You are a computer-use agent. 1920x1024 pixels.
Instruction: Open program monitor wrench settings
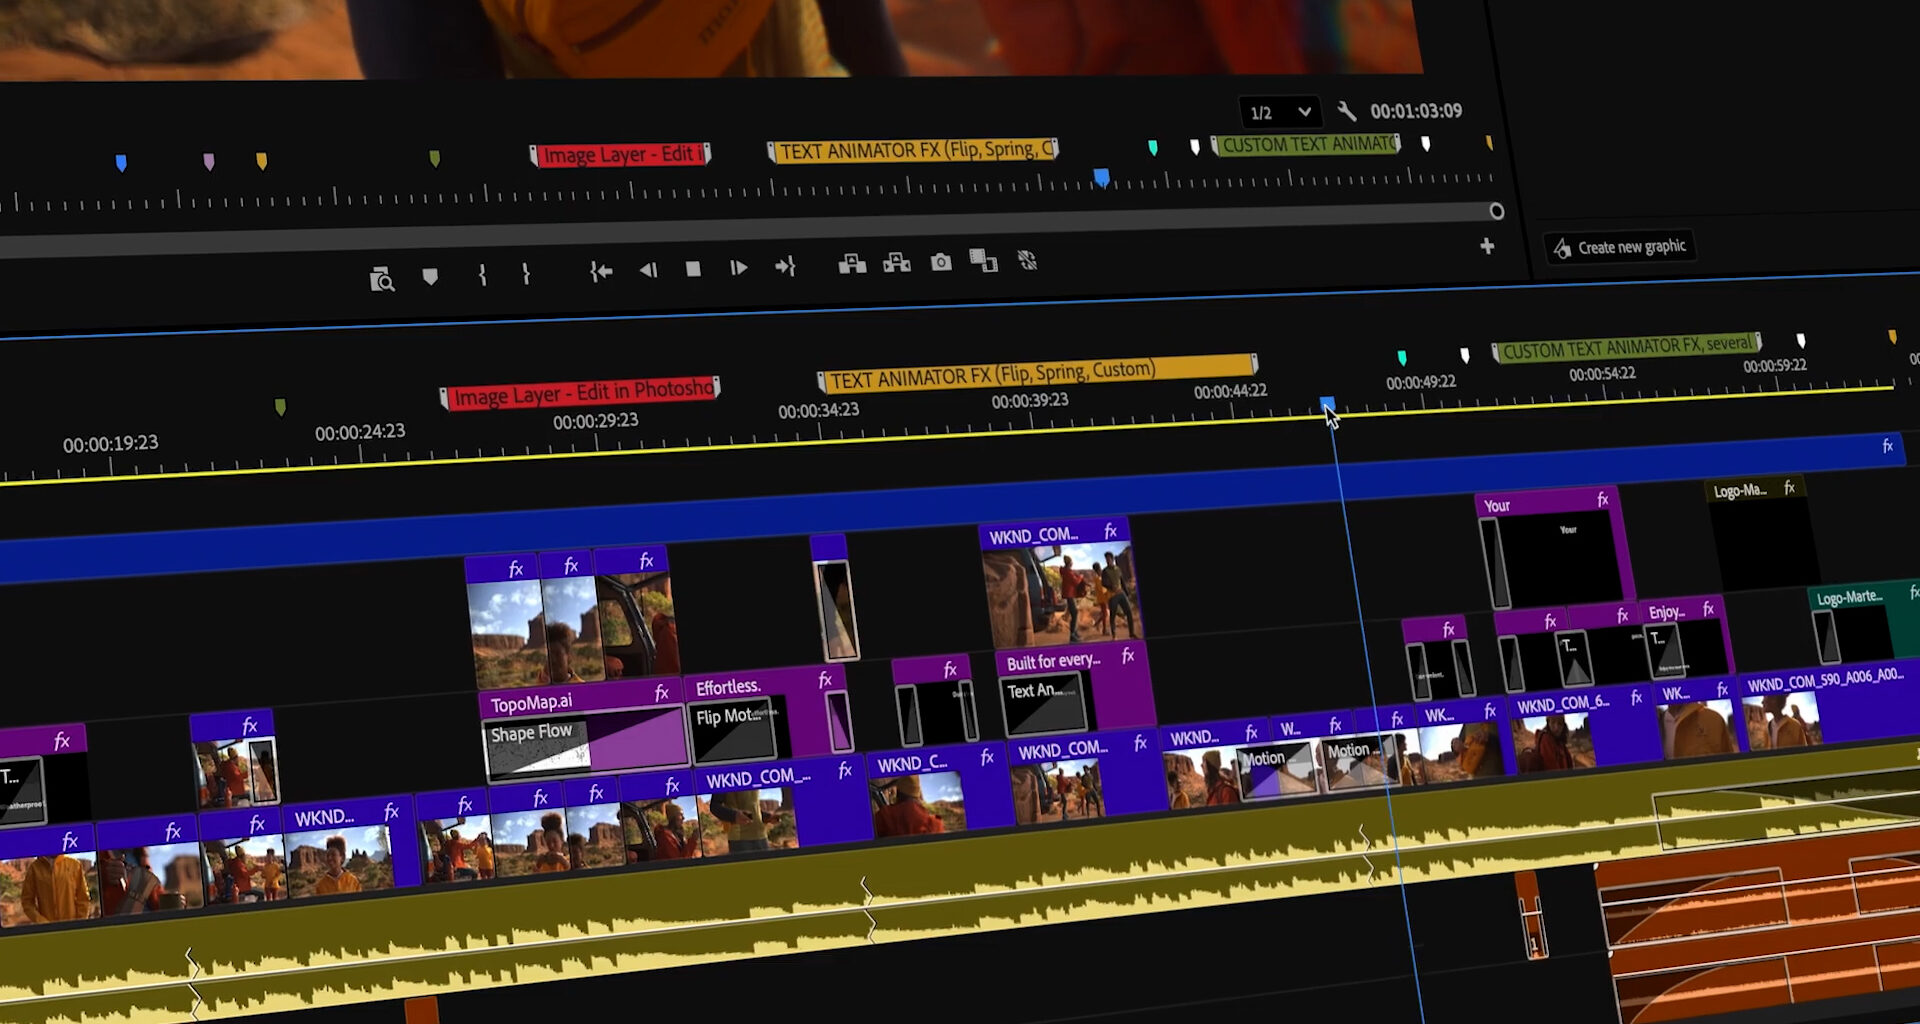pyautogui.click(x=1346, y=111)
